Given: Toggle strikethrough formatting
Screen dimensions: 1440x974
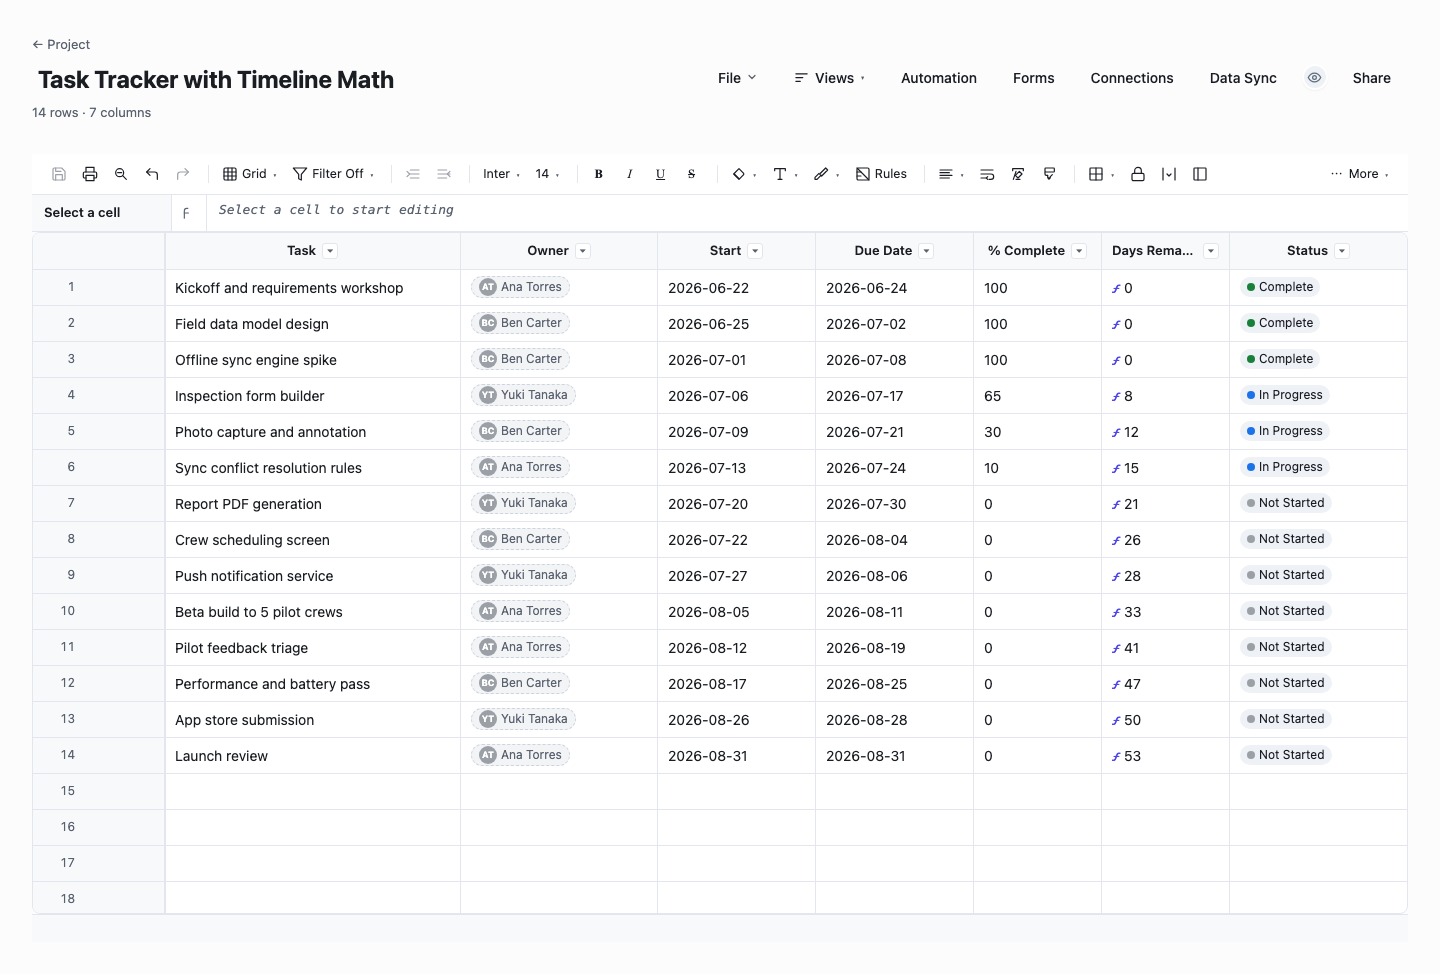Looking at the screenshot, I should point(692,174).
